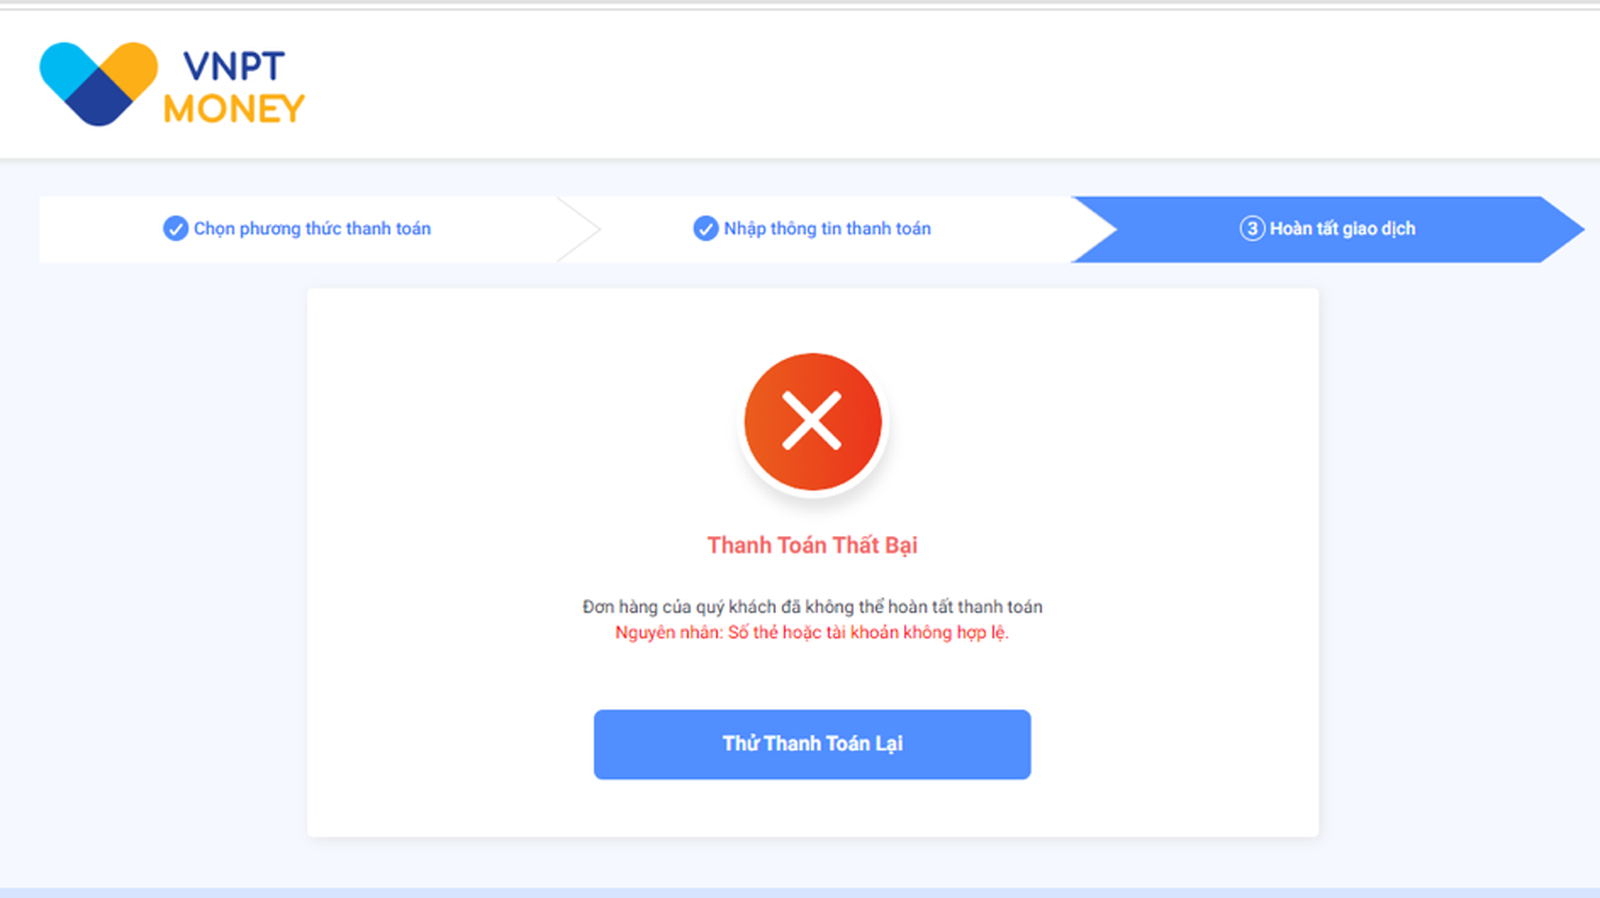Viewport: 1600px width, 898px height.
Task: Click the red "Nguyên nhân" error reason text
Action: click(812, 633)
